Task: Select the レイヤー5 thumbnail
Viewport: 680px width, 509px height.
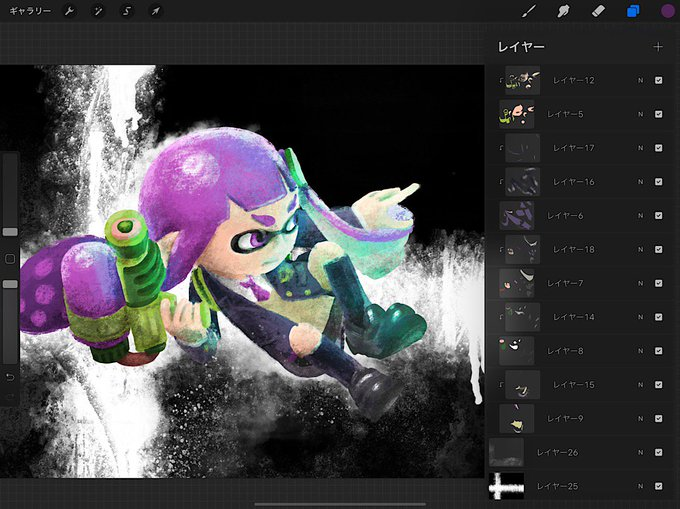Action: point(517,114)
